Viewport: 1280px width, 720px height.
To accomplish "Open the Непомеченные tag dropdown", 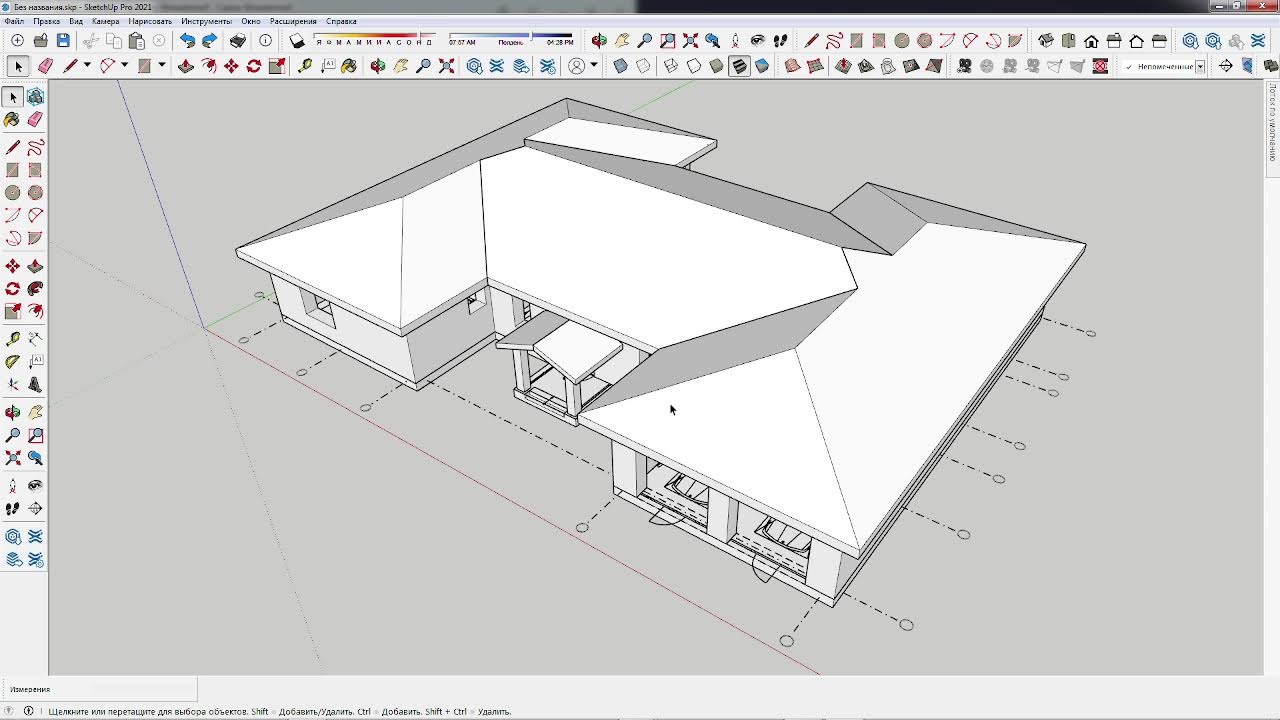I will (x=1164, y=67).
